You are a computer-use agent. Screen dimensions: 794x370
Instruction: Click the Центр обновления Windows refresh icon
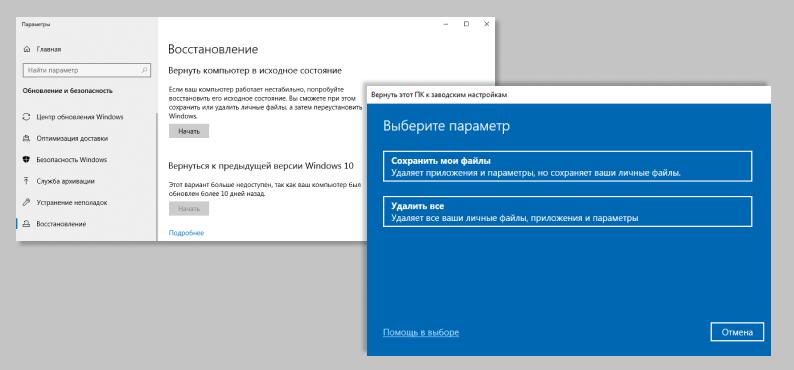27,117
